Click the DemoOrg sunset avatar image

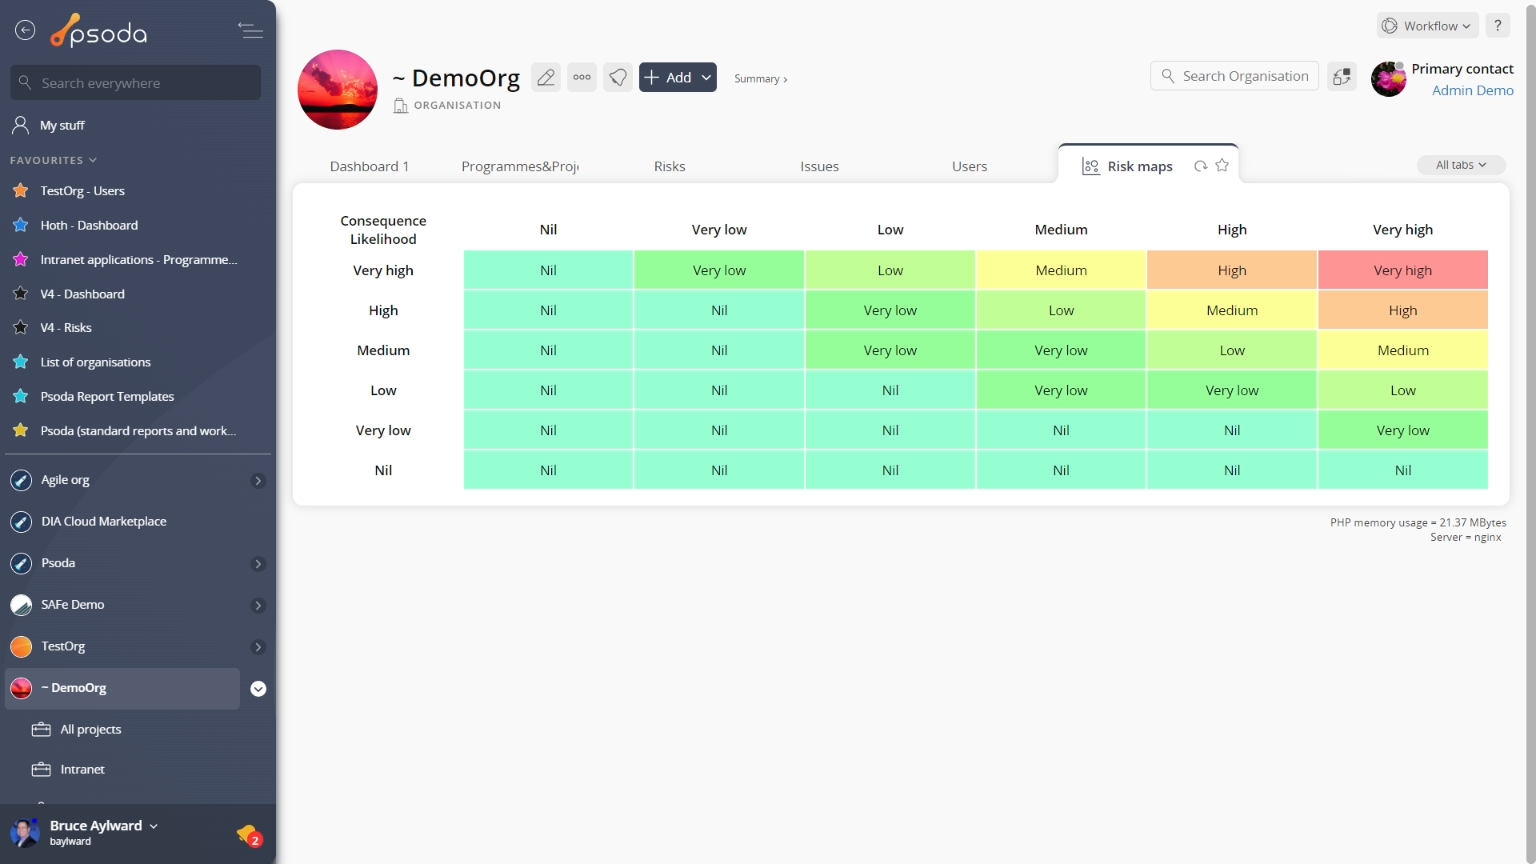point(338,90)
